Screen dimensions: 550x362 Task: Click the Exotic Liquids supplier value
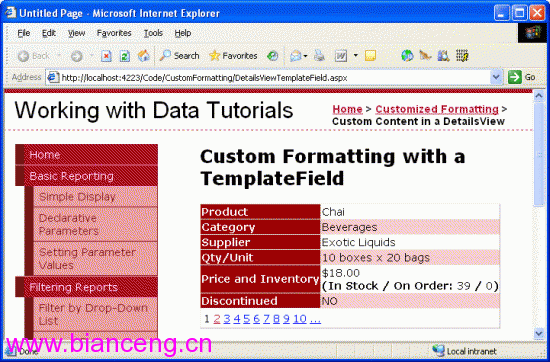click(358, 242)
